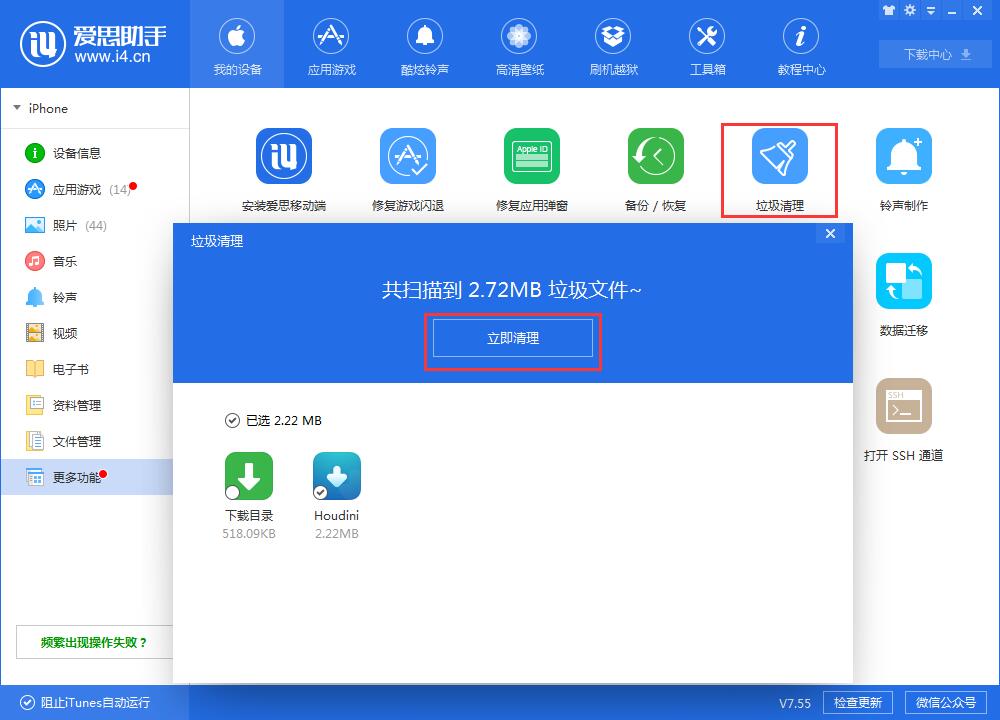1000x720 pixels.
Task: Open the 高清壁纸 wallpapers section
Action: pos(519,44)
